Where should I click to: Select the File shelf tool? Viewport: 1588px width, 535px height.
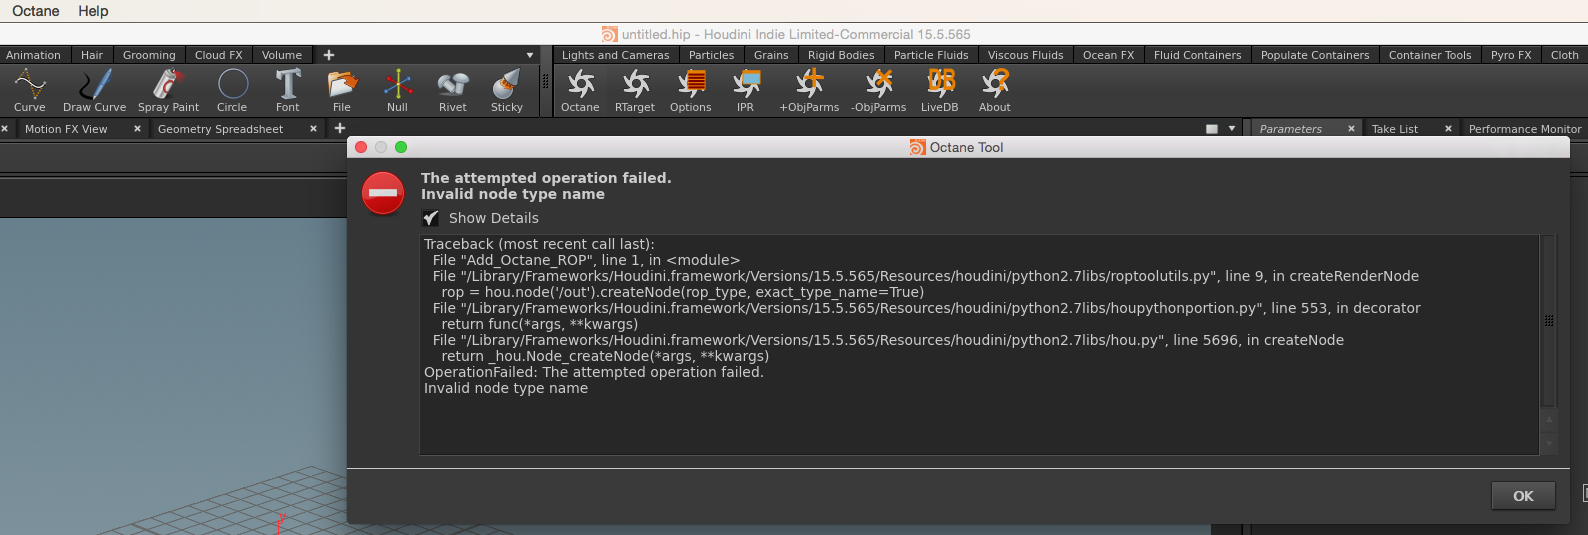[x=342, y=90]
